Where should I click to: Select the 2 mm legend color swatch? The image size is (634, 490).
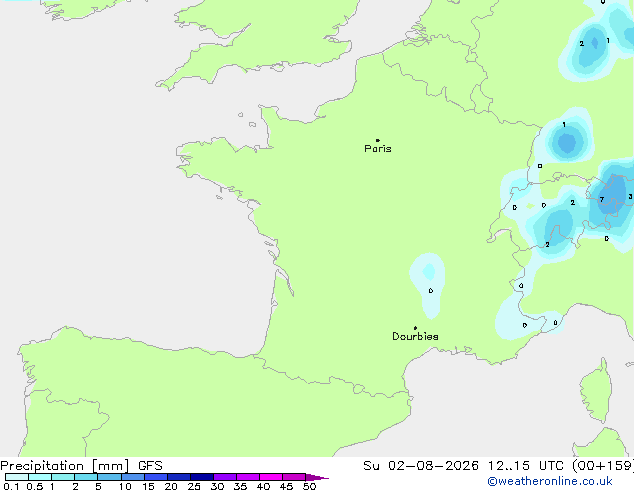tap(86, 477)
